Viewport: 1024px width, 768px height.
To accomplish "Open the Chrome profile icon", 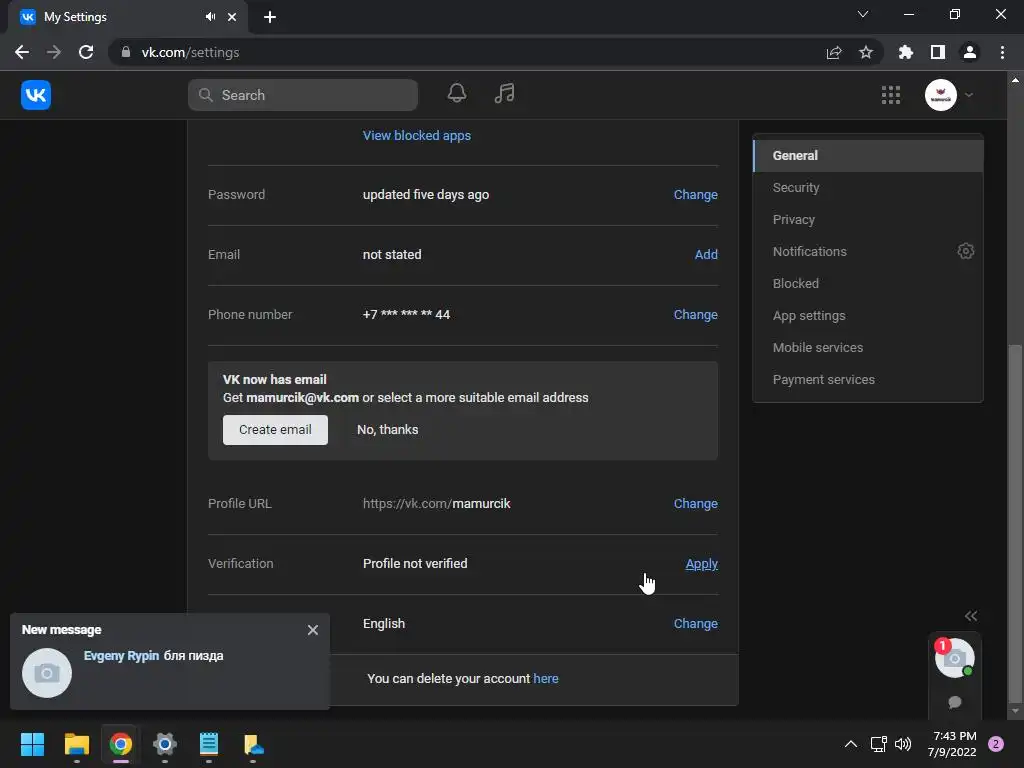I will [x=970, y=52].
